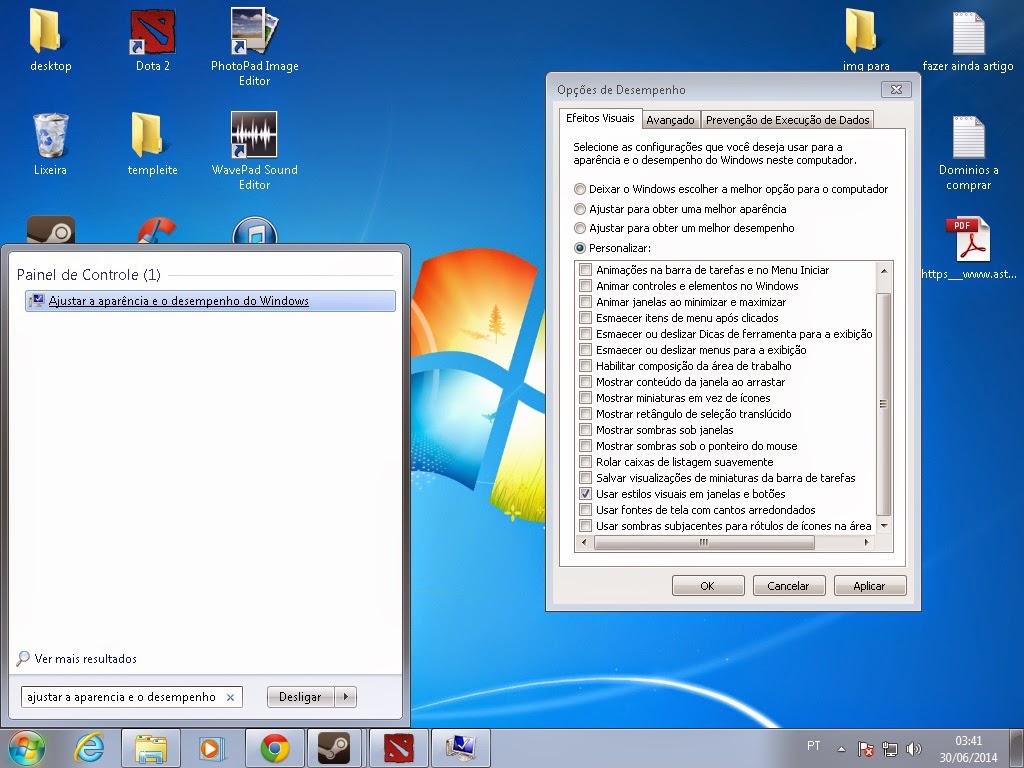Select the PhotoPad Image Editor shortcut
This screenshot has width=1024, height=768.
pyautogui.click(x=254, y=31)
